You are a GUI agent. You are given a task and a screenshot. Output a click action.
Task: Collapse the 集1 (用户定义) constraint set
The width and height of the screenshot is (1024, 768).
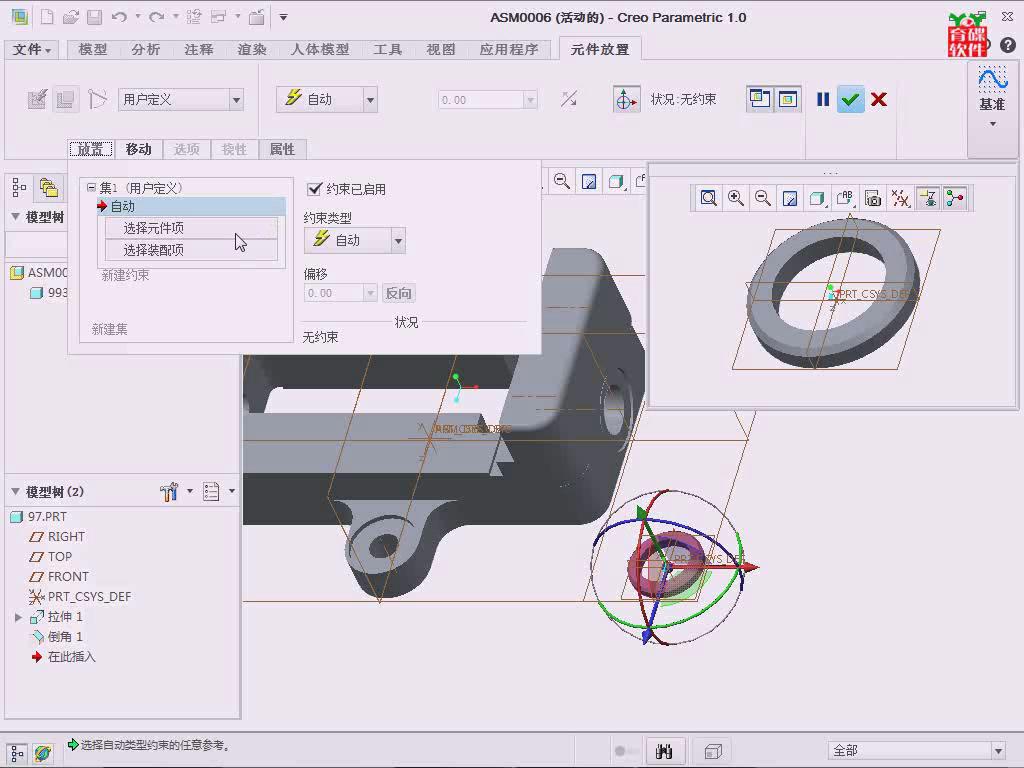(91, 187)
